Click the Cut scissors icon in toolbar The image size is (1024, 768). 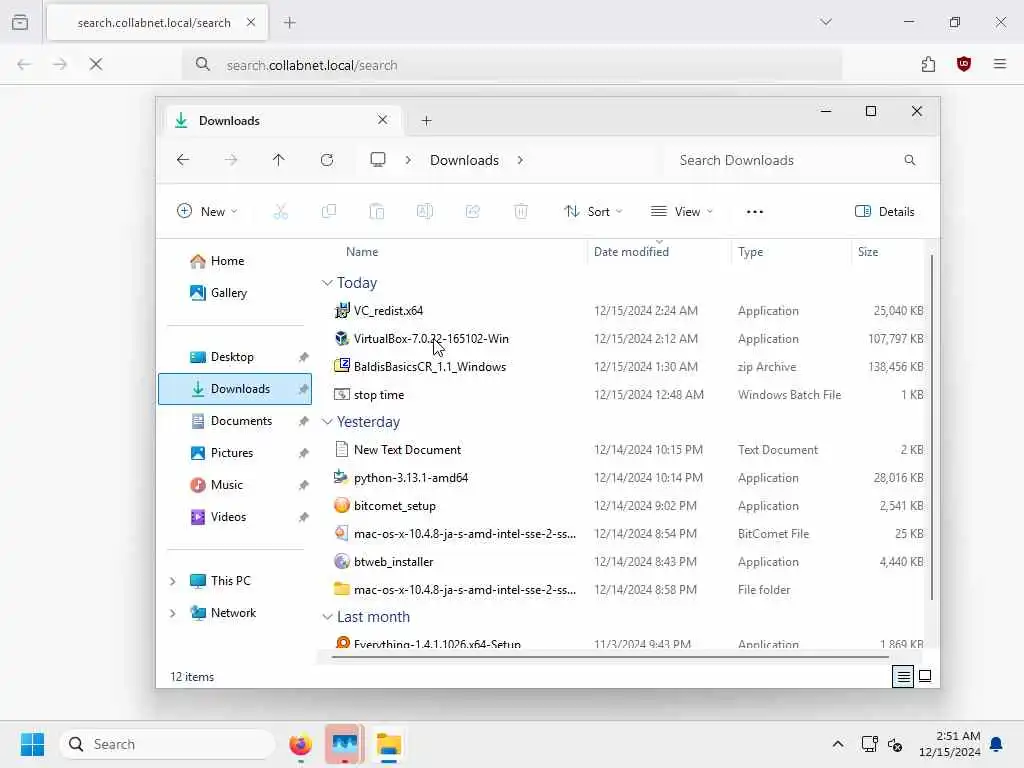pos(281,212)
